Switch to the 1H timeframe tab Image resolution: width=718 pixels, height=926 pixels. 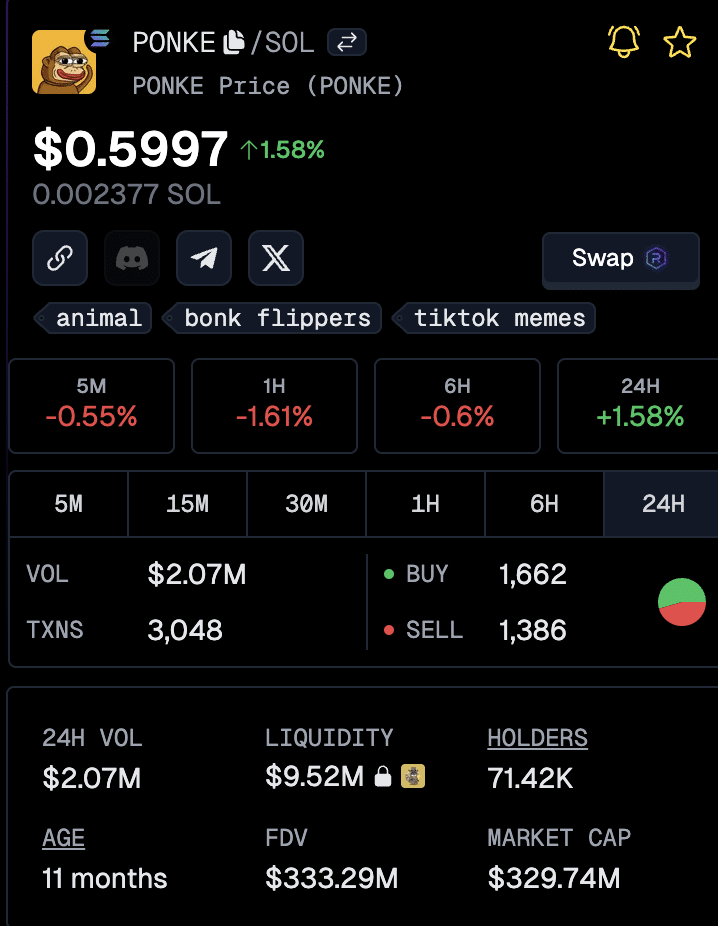coord(425,504)
